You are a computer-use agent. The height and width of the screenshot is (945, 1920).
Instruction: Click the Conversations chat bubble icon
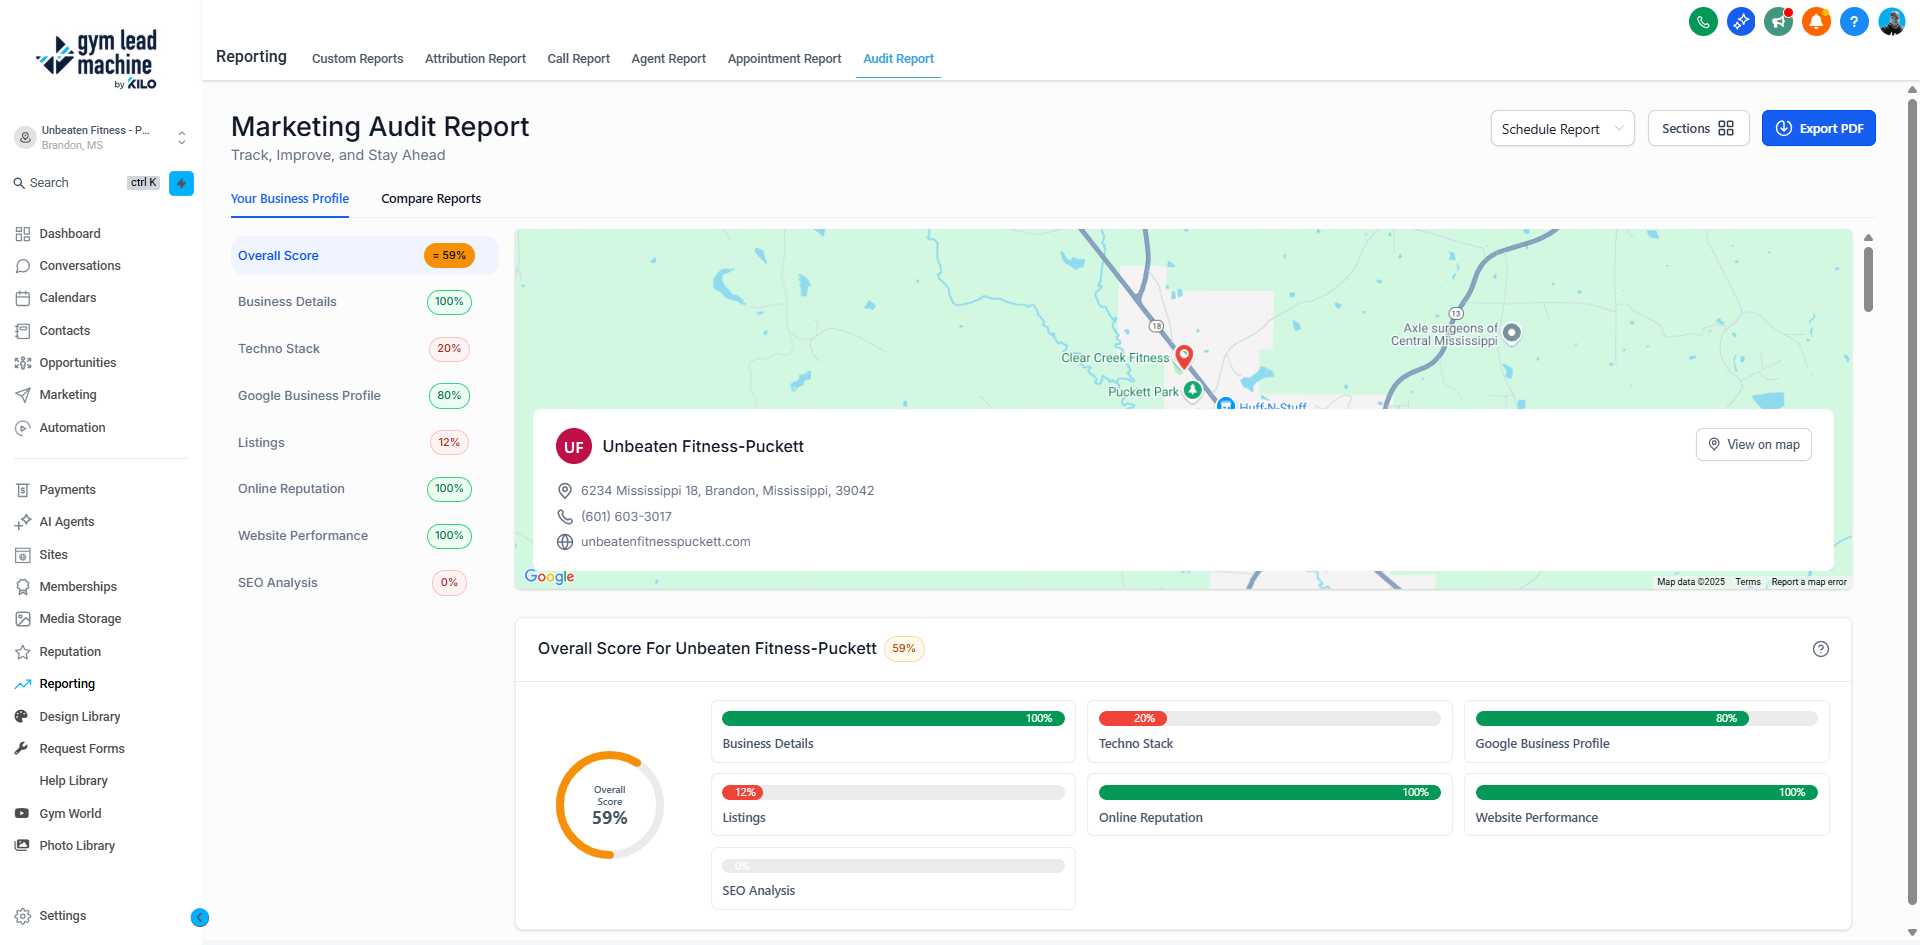pyautogui.click(x=23, y=266)
